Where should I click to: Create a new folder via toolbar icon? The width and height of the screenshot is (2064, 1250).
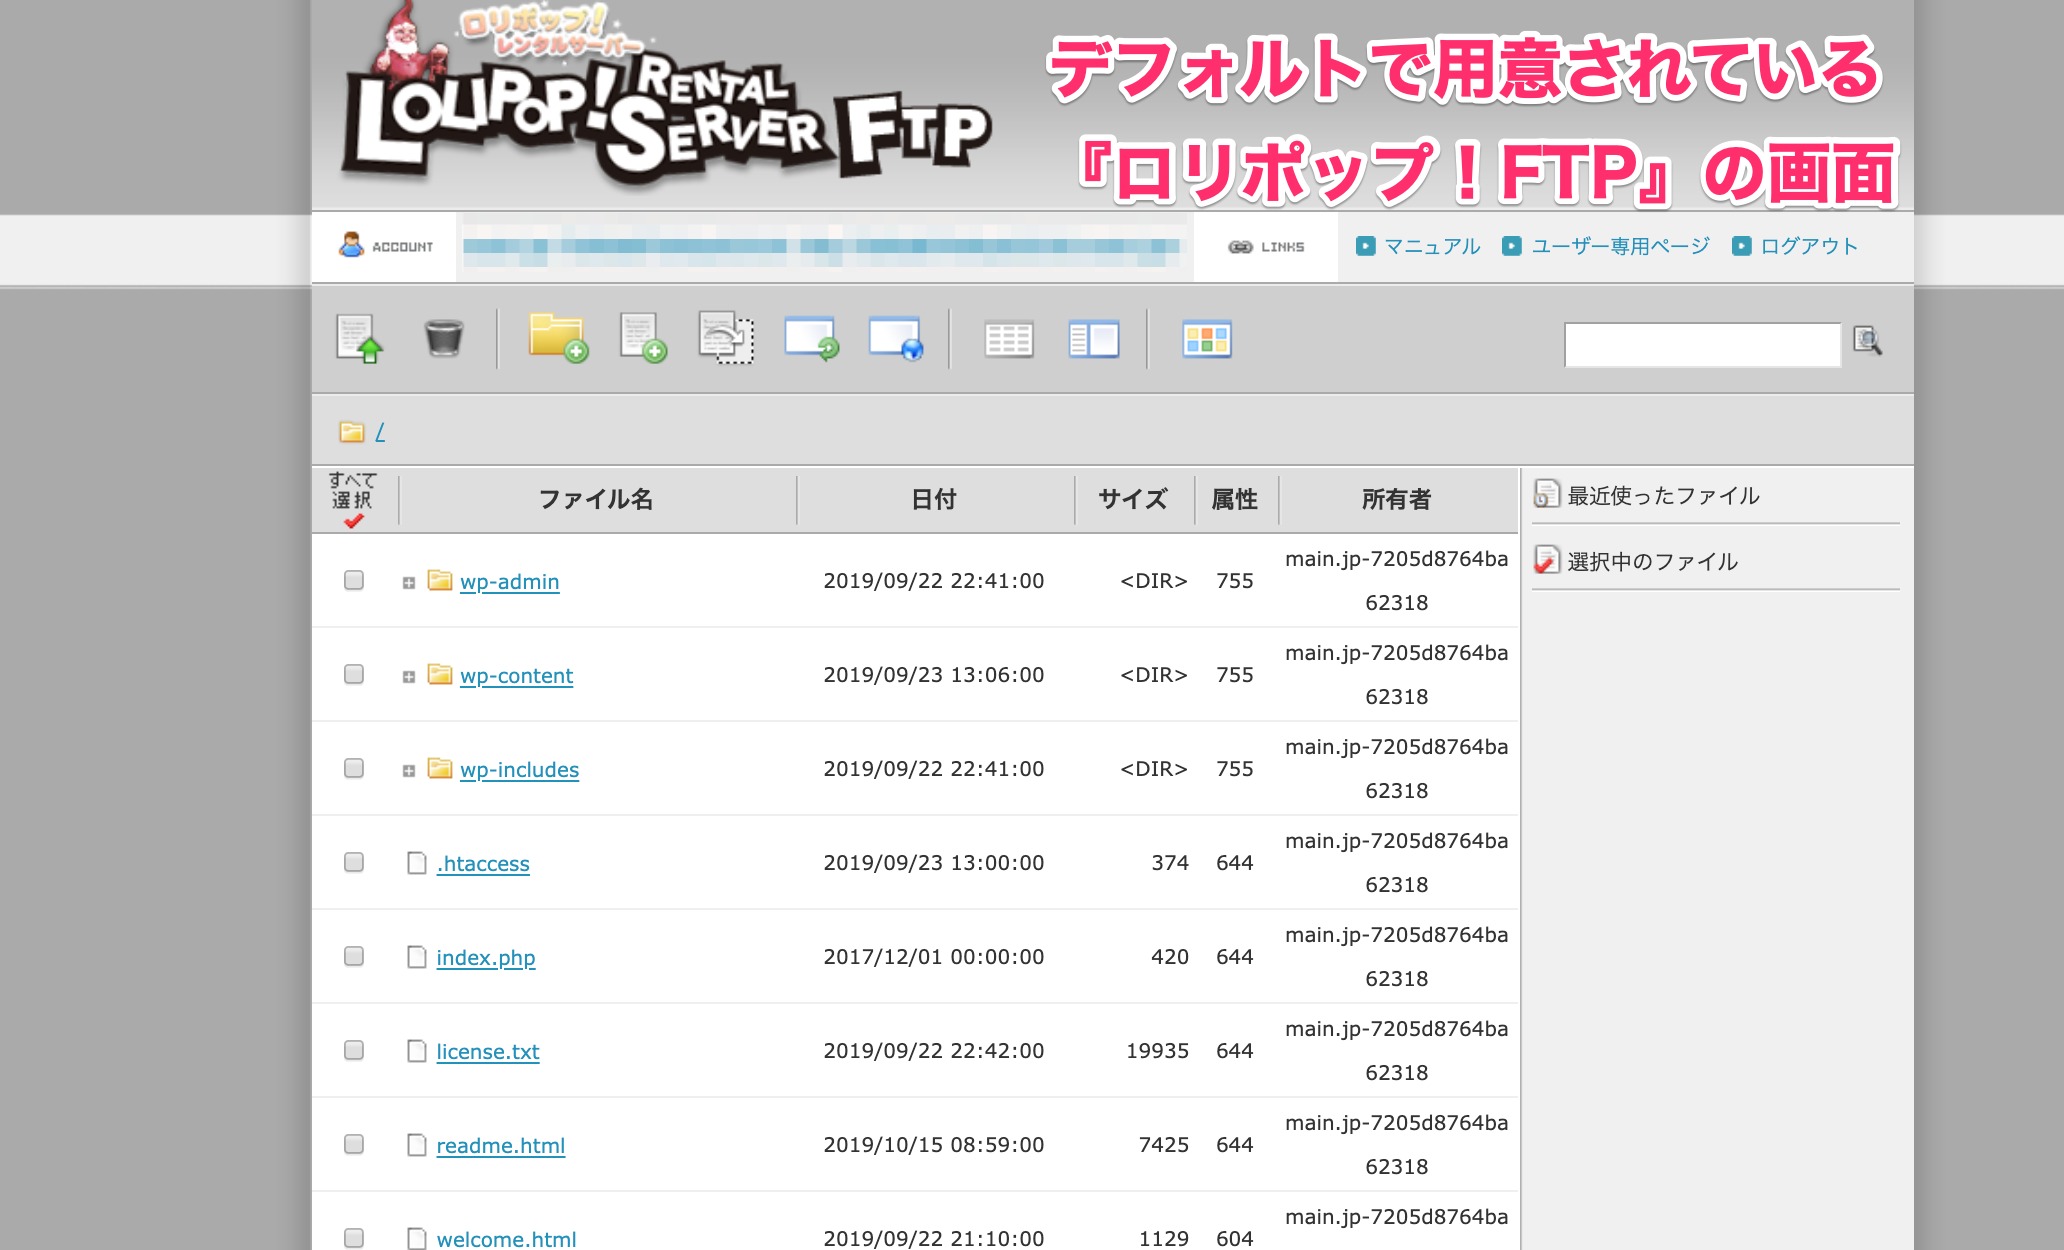click(557, 338)
